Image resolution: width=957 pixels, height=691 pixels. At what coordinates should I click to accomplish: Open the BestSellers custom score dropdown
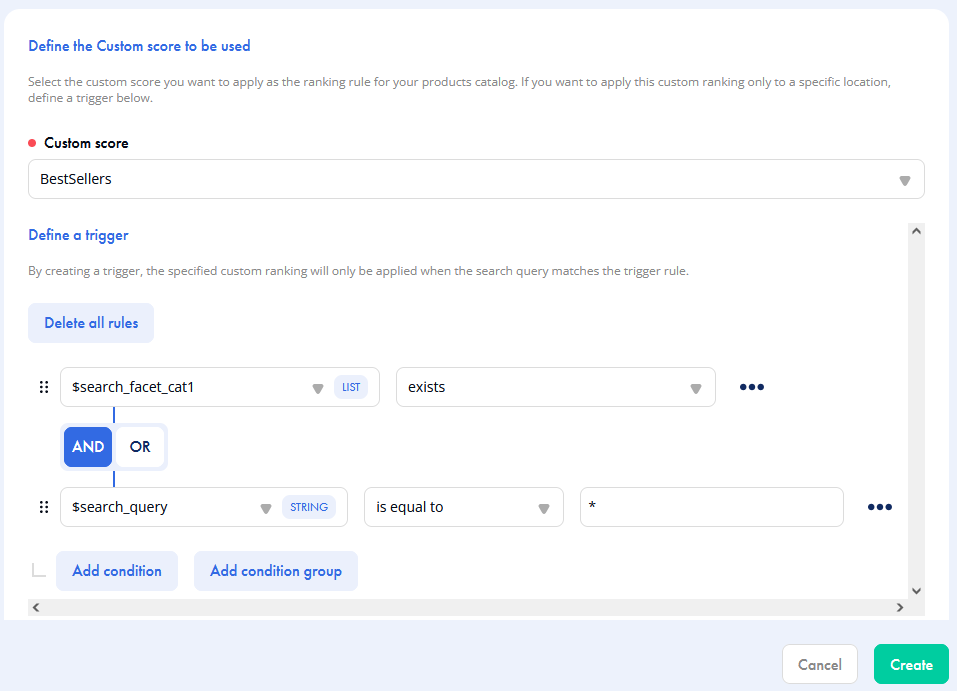pyautogui.click(x=476, y=179)
